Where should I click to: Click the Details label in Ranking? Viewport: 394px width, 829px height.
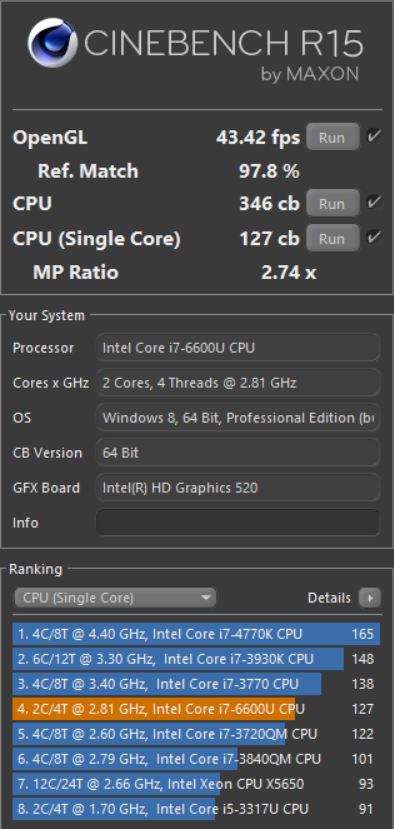click(329, 598)
